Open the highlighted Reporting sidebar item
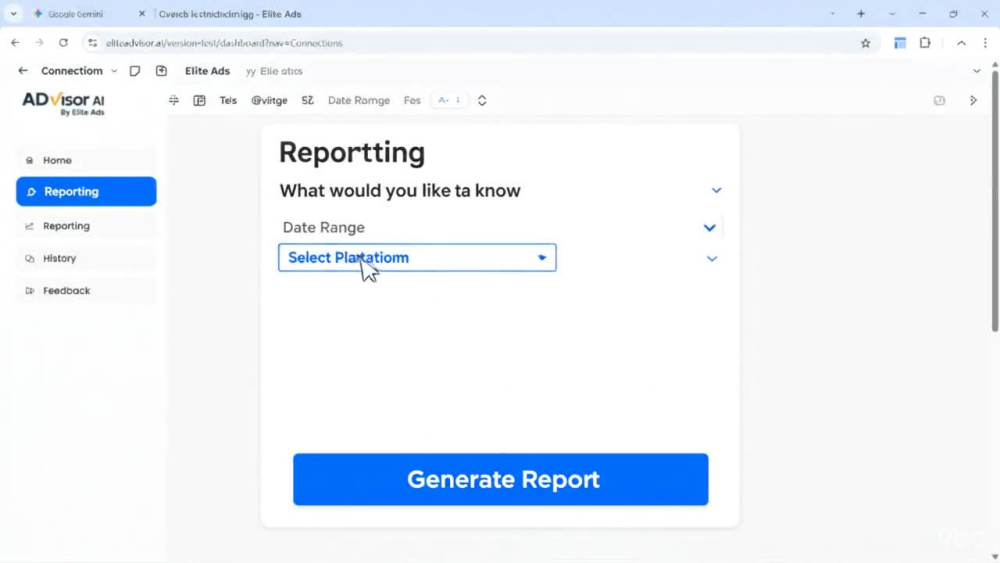Screen dimensions: 1000x563 point(86,191)
